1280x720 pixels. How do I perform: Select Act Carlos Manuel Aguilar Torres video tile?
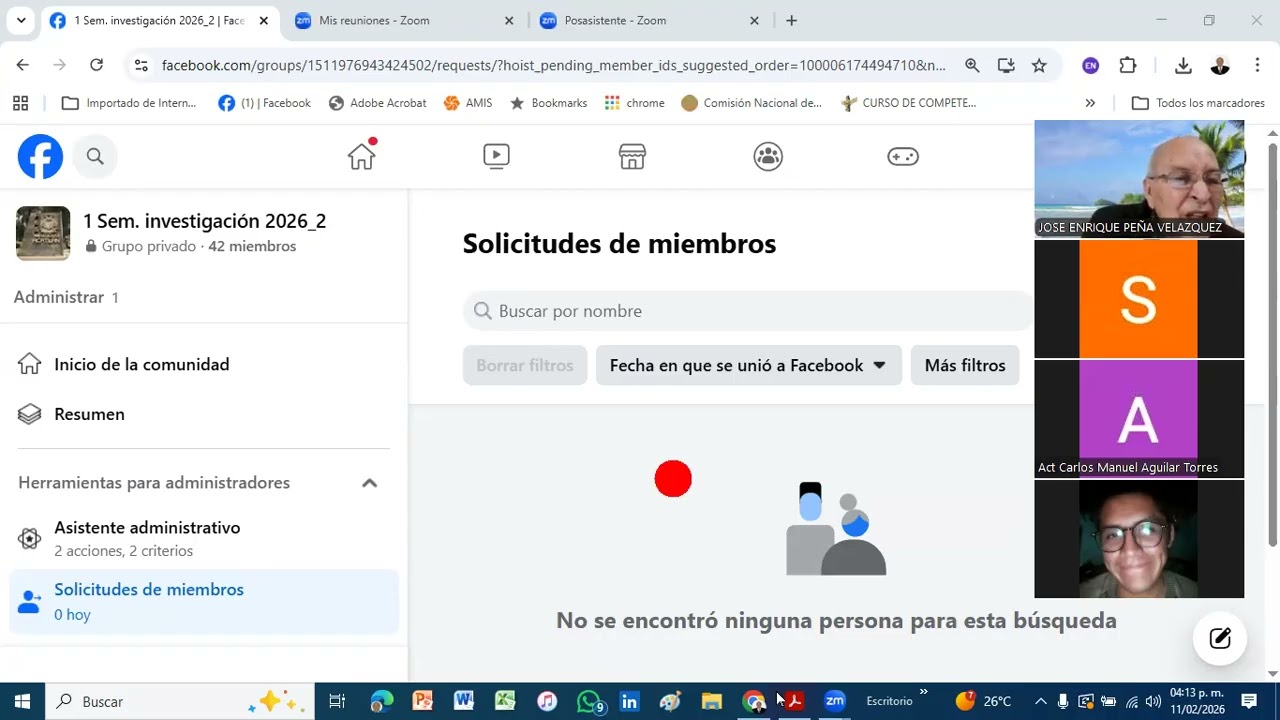(1139, 418)
